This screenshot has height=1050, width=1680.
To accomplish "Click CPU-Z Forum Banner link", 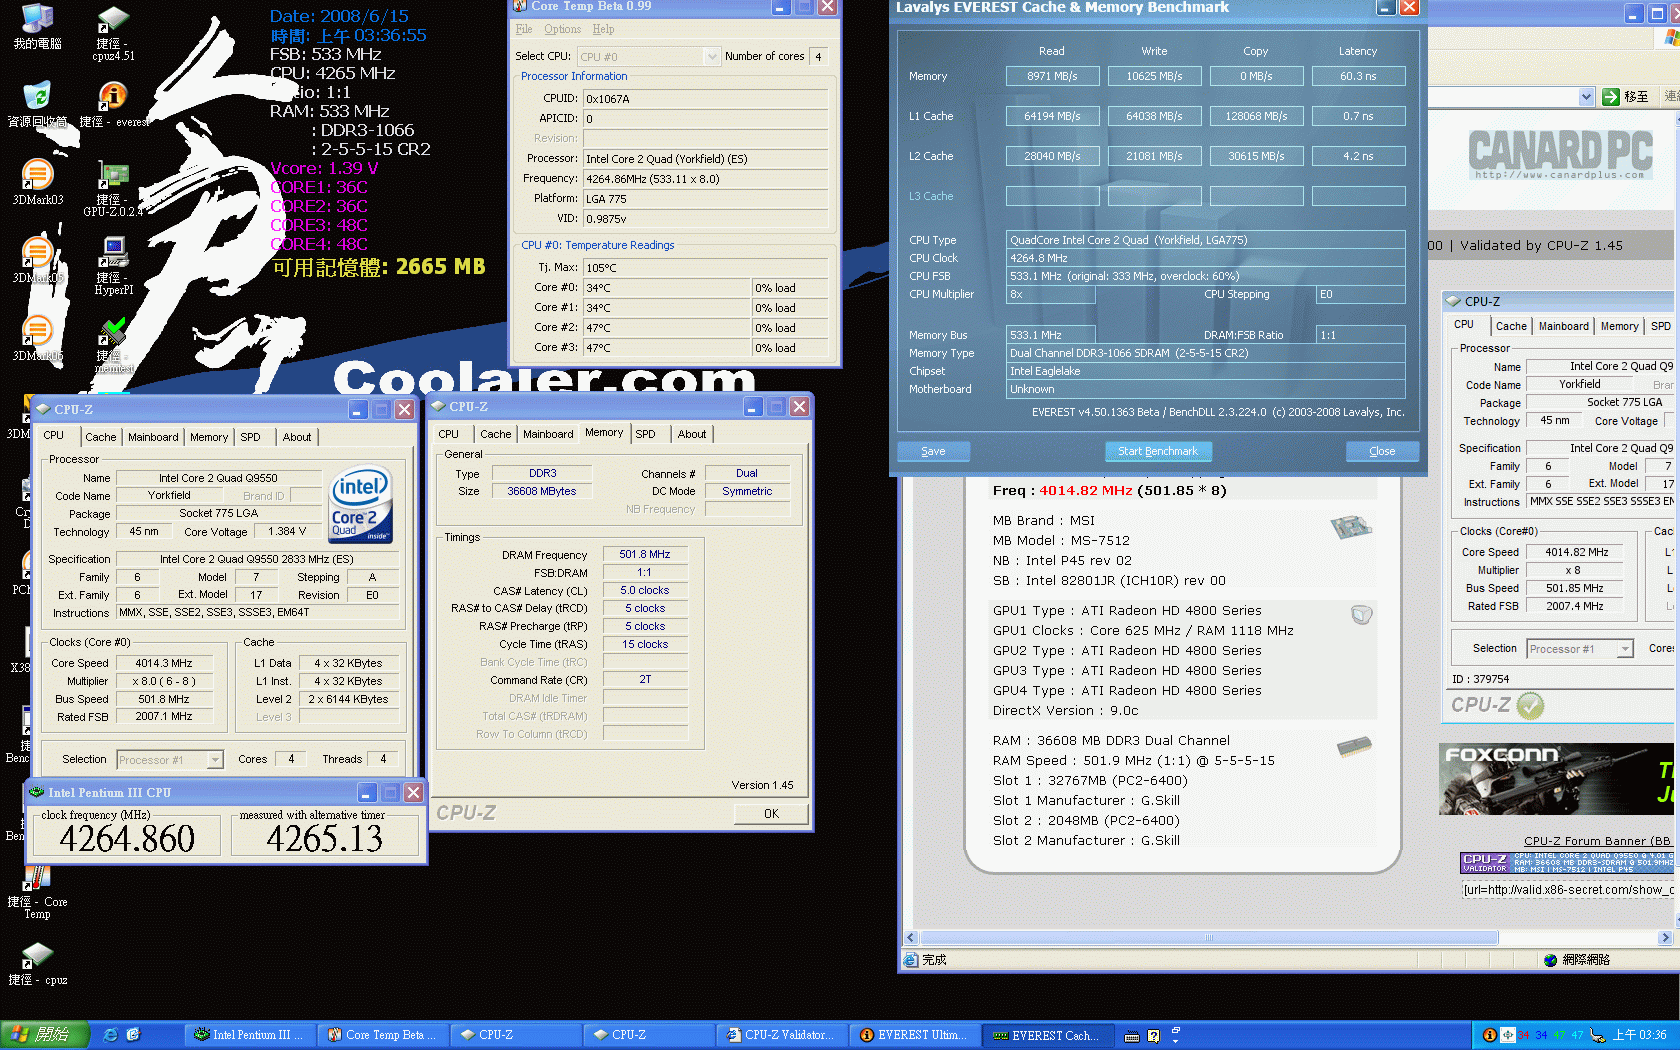I will 1597,841.
